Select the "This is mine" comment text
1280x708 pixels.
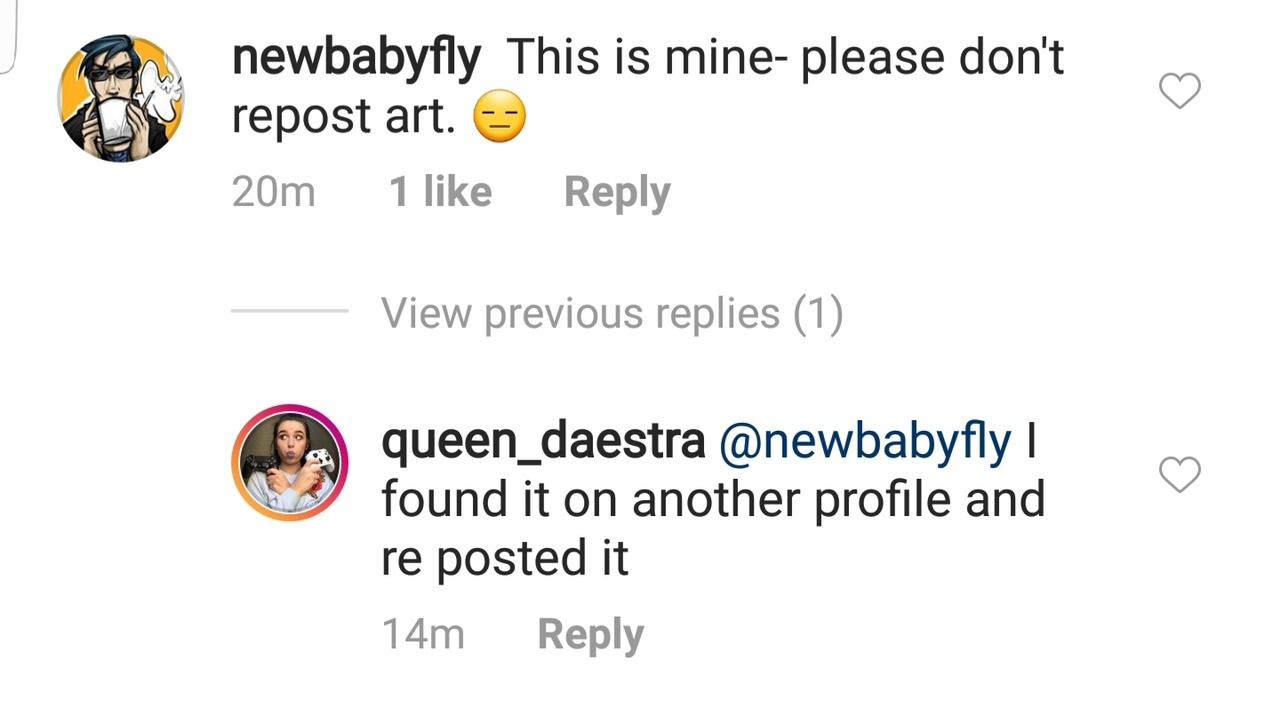[x=785, y=58]
